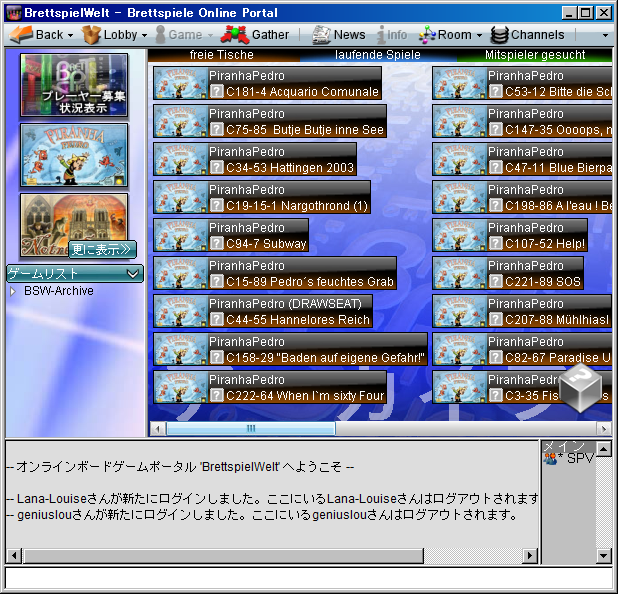Open the Back dropdown arrow

pos(71,35)
